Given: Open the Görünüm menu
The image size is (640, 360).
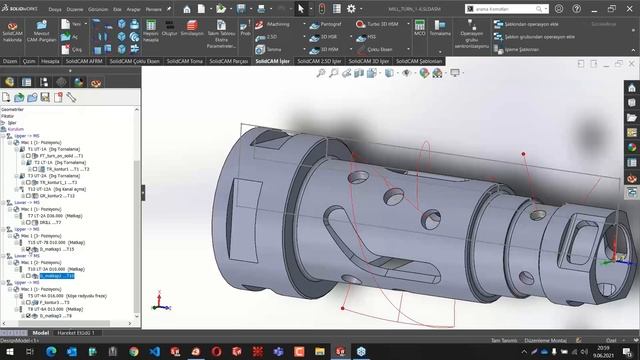Looking at the screenshot, I should (98, 9).
